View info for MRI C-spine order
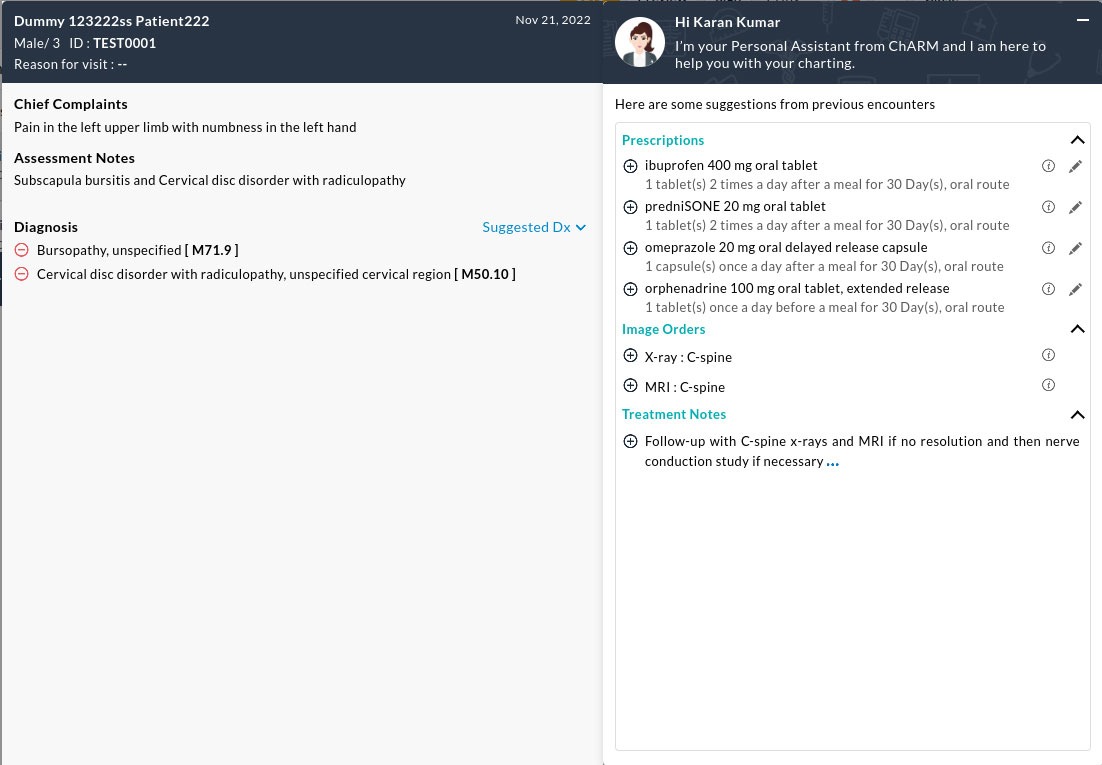Image resolution: width=1102 pixels, height=765 pixels. coord(1048,385)
